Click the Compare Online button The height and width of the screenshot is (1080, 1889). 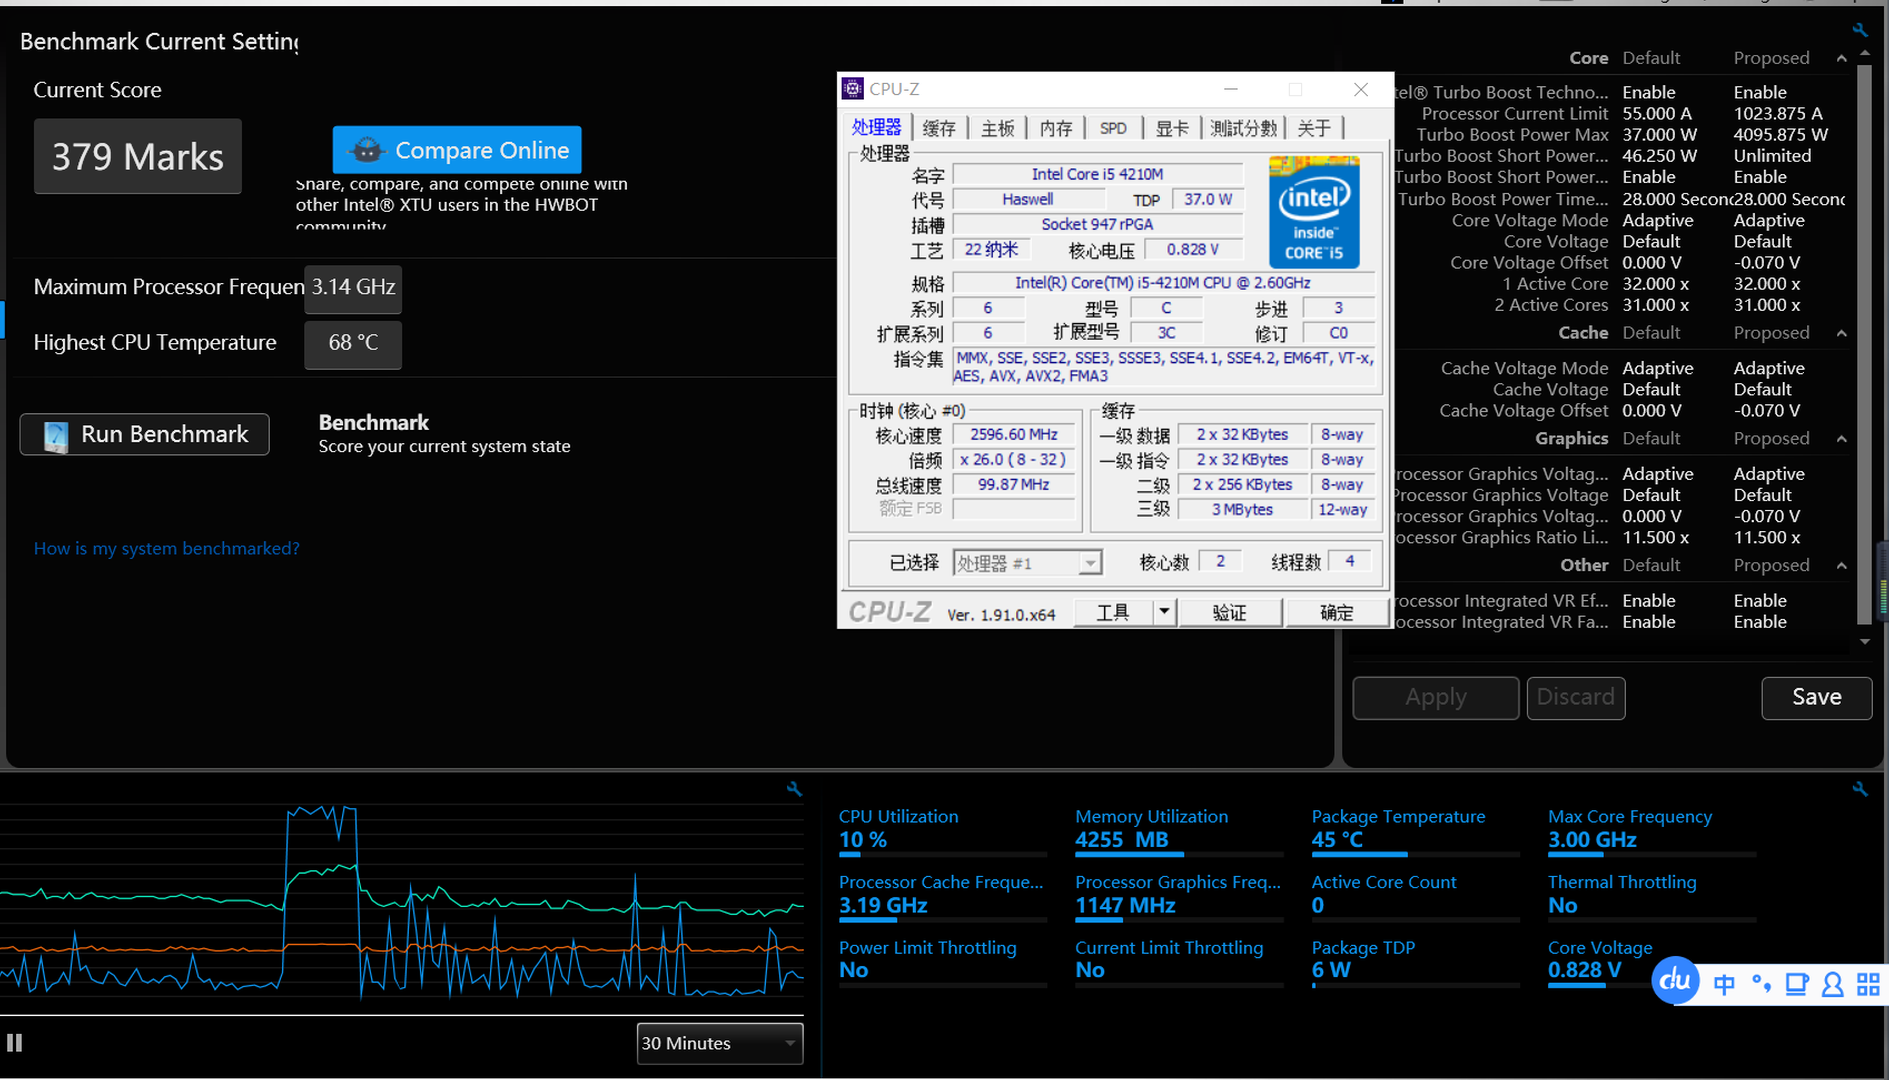457,150
